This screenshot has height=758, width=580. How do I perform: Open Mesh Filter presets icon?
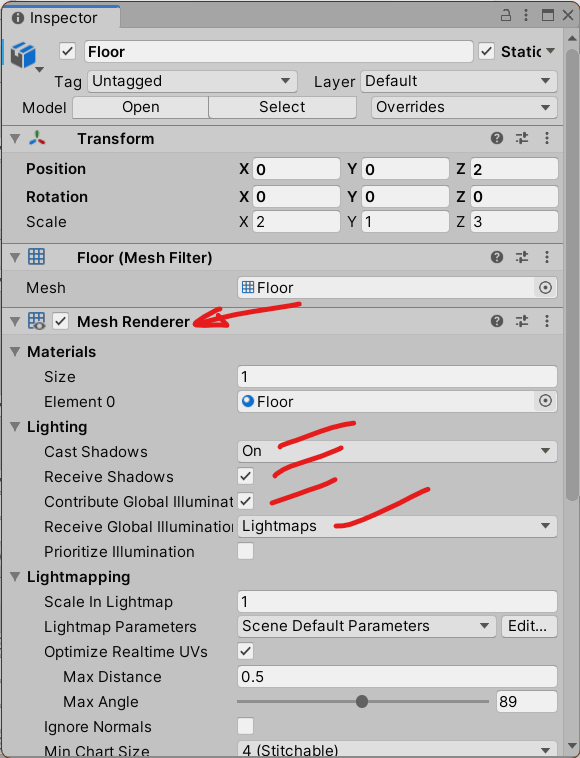coord(522,257)
